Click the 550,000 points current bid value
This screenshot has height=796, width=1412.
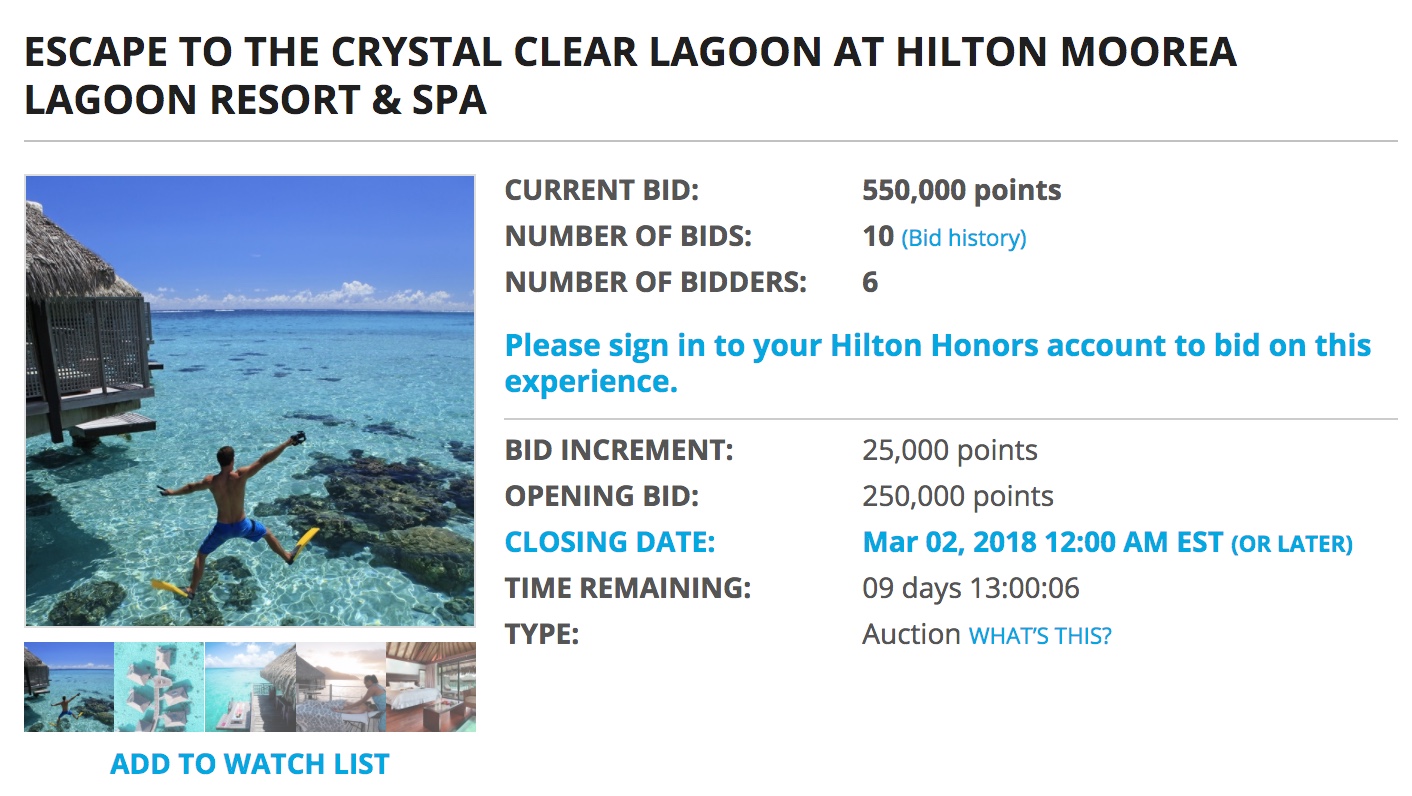coord(961,190)
